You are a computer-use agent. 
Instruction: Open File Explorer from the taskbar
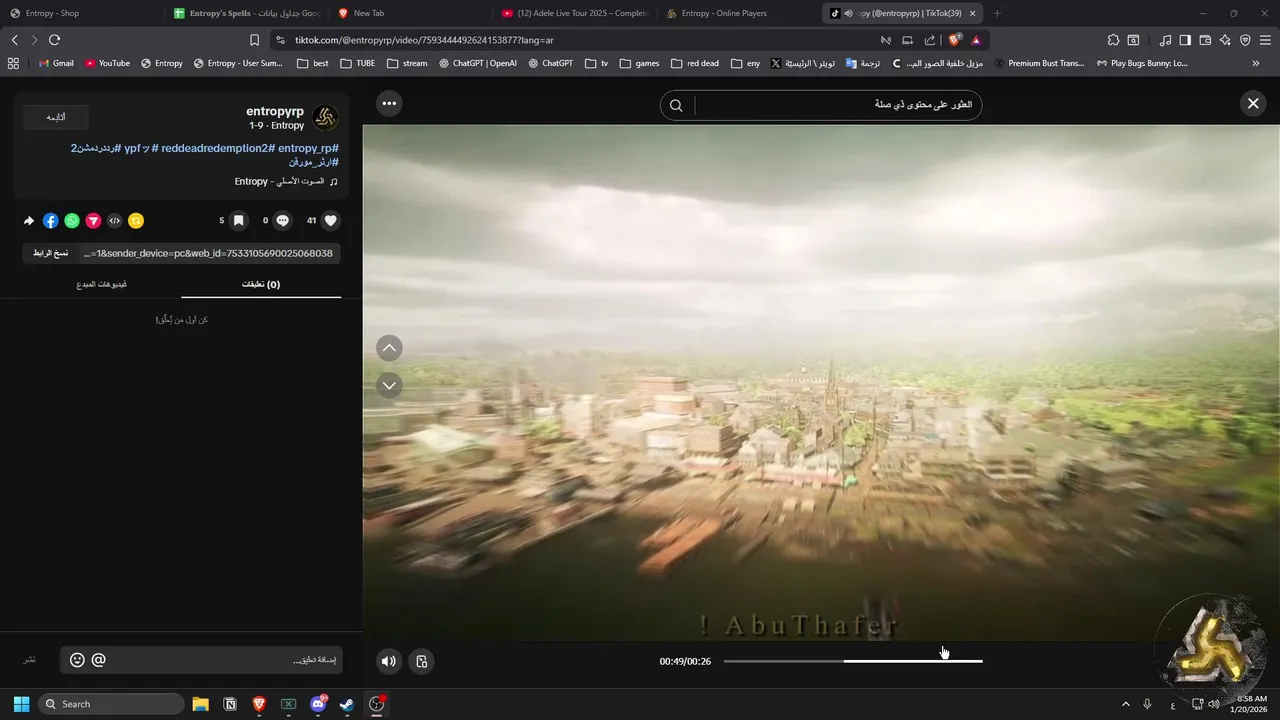point(200,704)
